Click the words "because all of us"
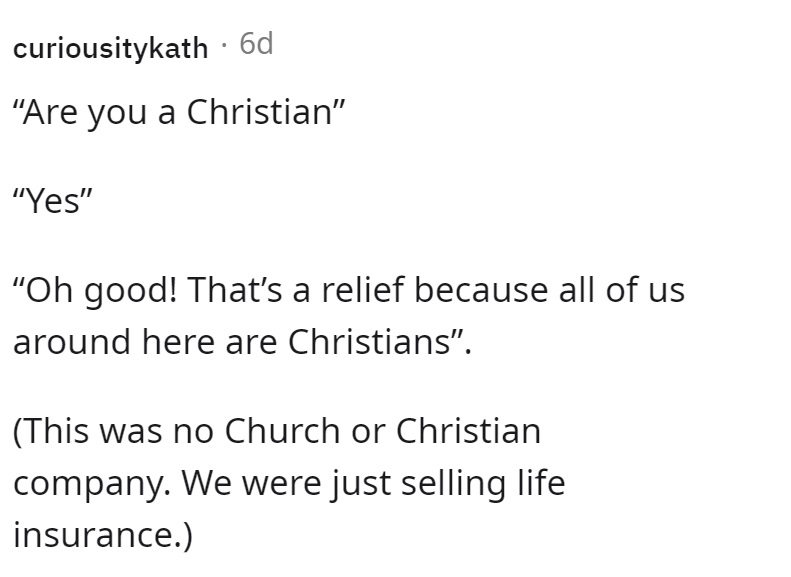This screenshot has width=791, height=577. pyautogui.click(x=550, y=291)
